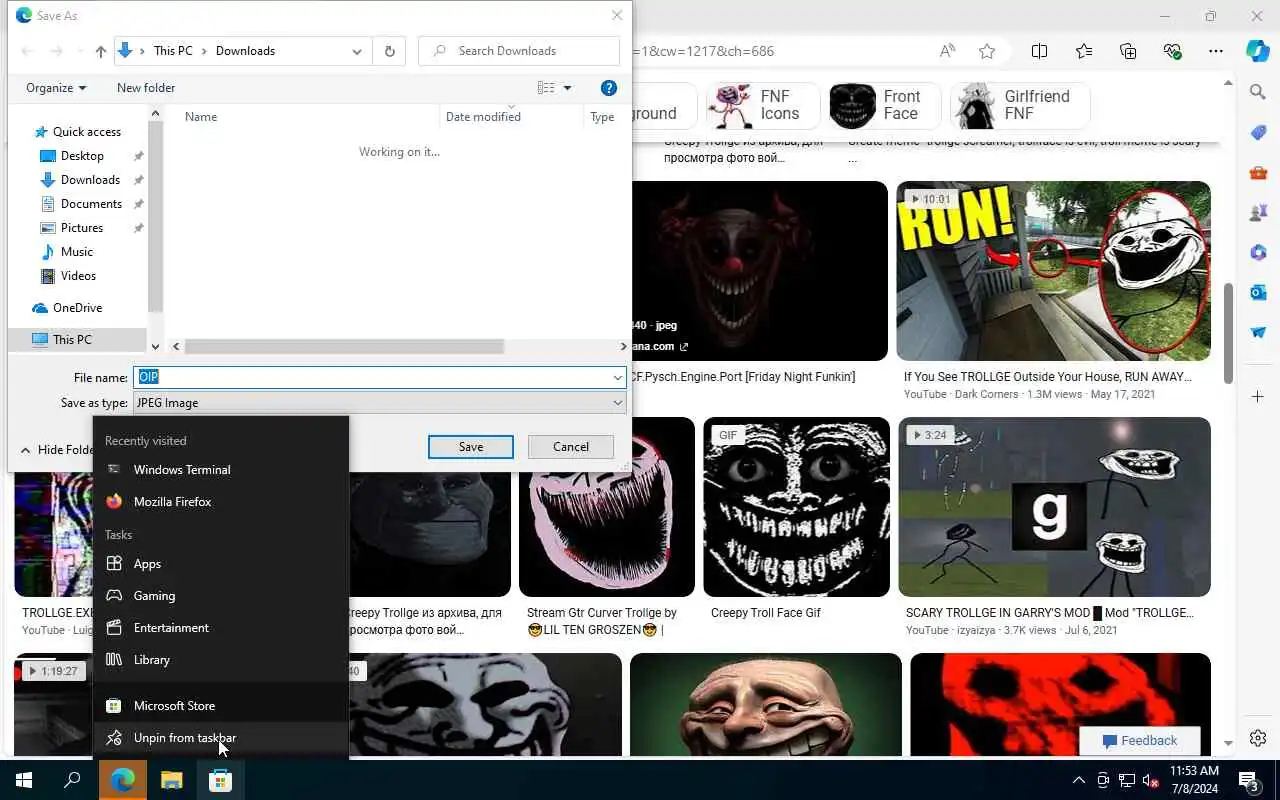Choose Gaming task in jump list
Screen dimensions: 1280x800
pos(221,596)
